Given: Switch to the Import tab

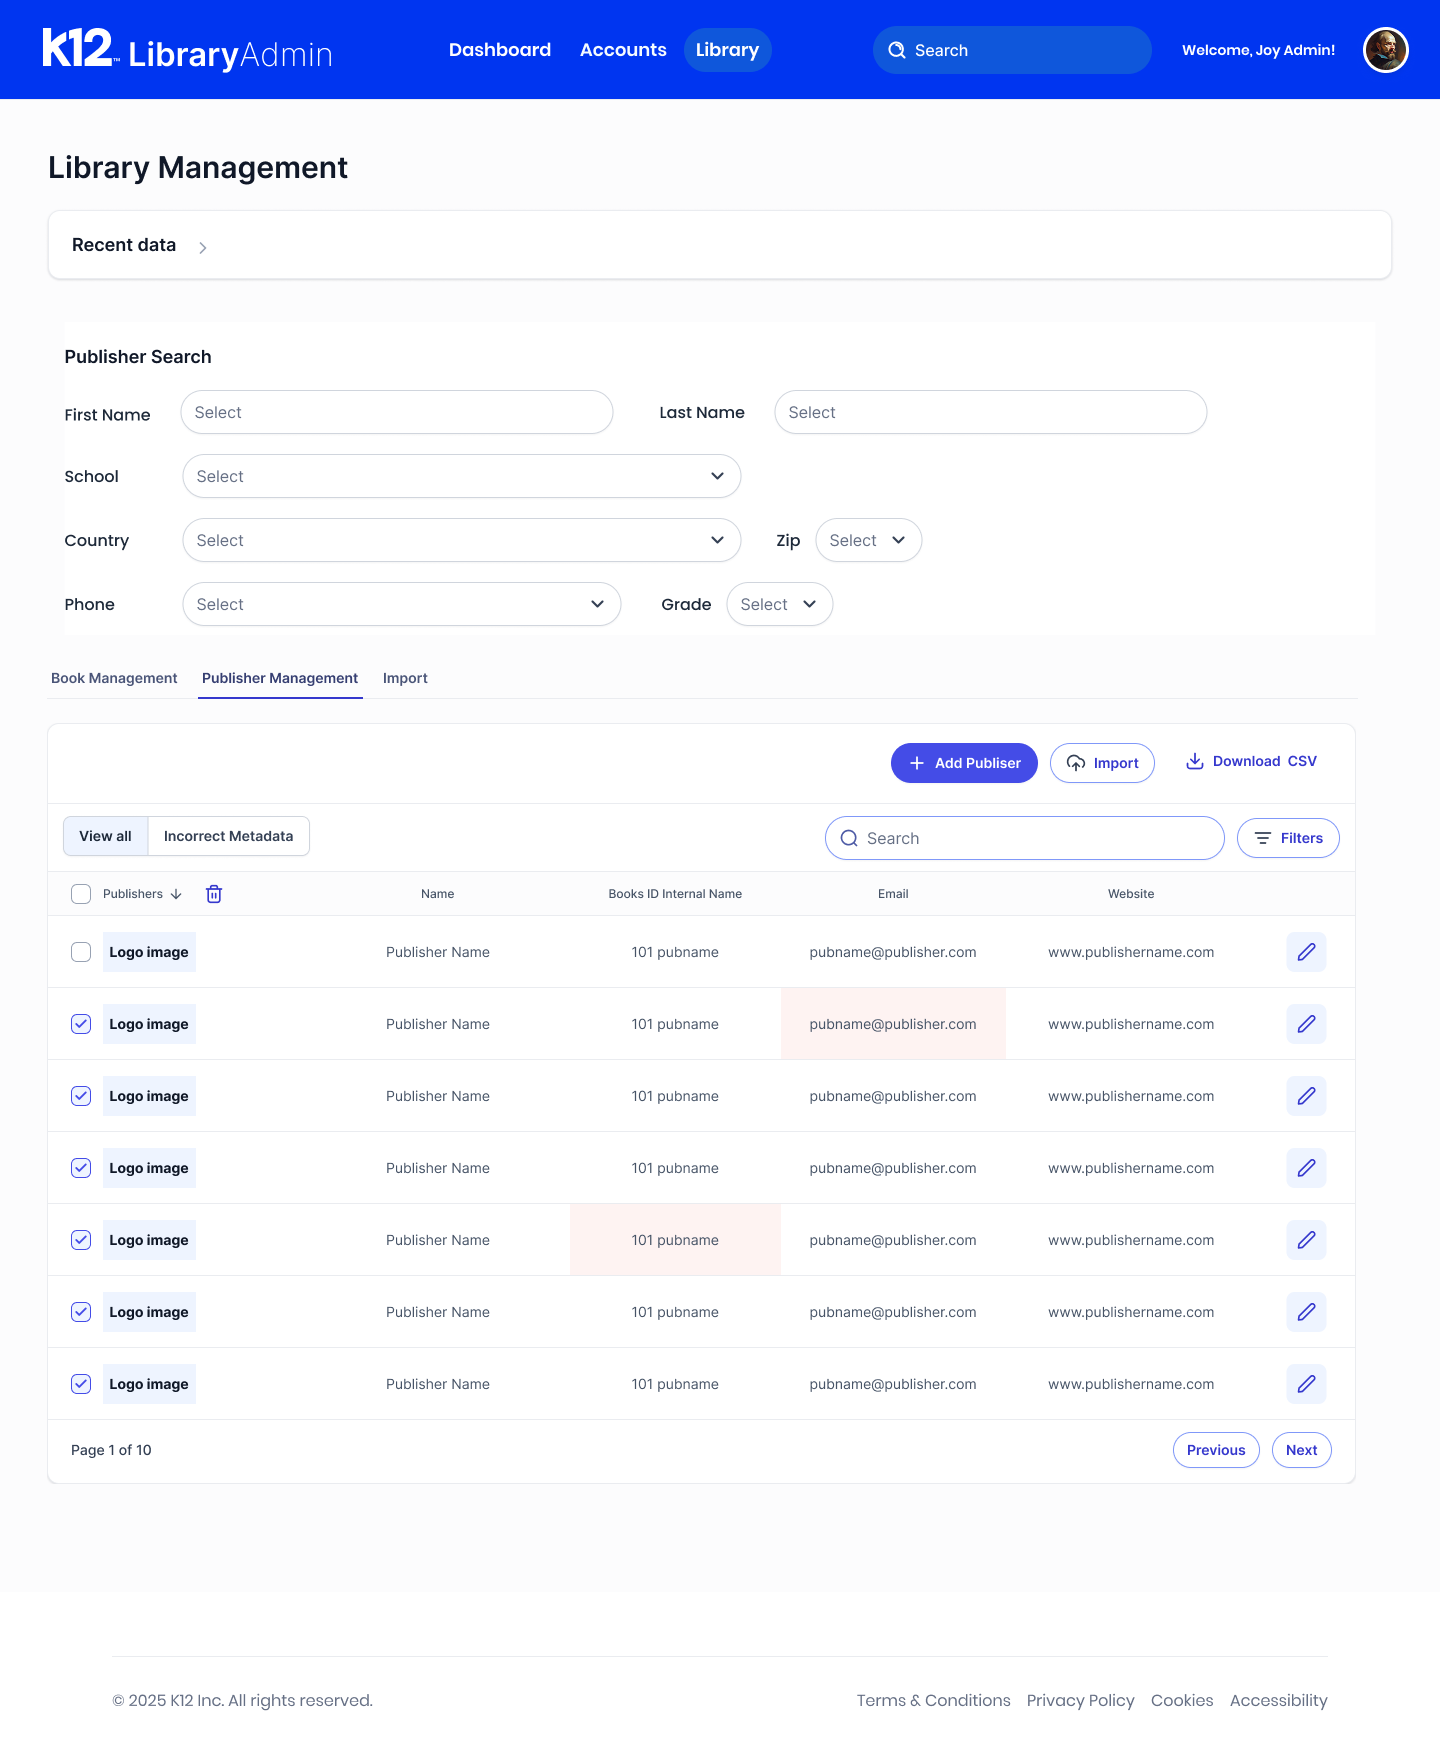Looking at the screenshot, I should [405, 678].
